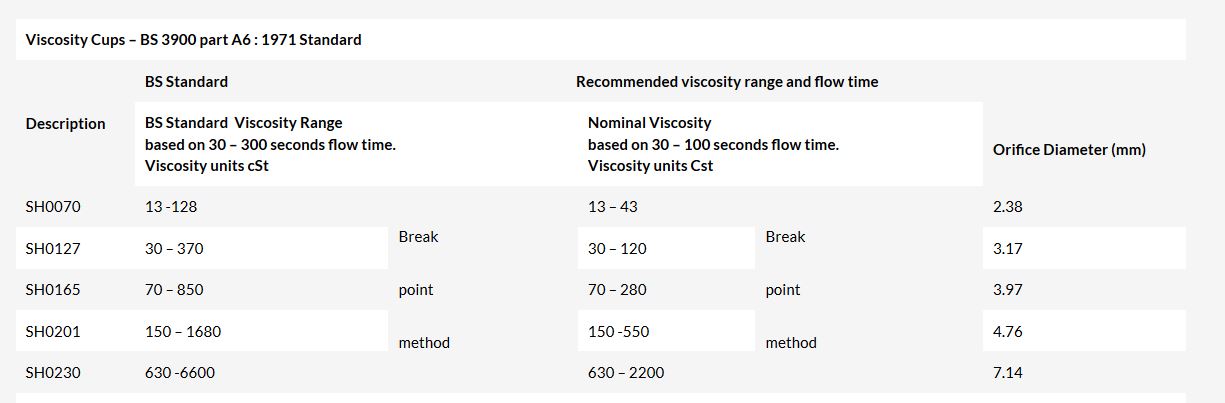The image size is (1225, 403).
Task: Select the 70 – 280 nominal viscosity value
Action: tap(617, 290)
